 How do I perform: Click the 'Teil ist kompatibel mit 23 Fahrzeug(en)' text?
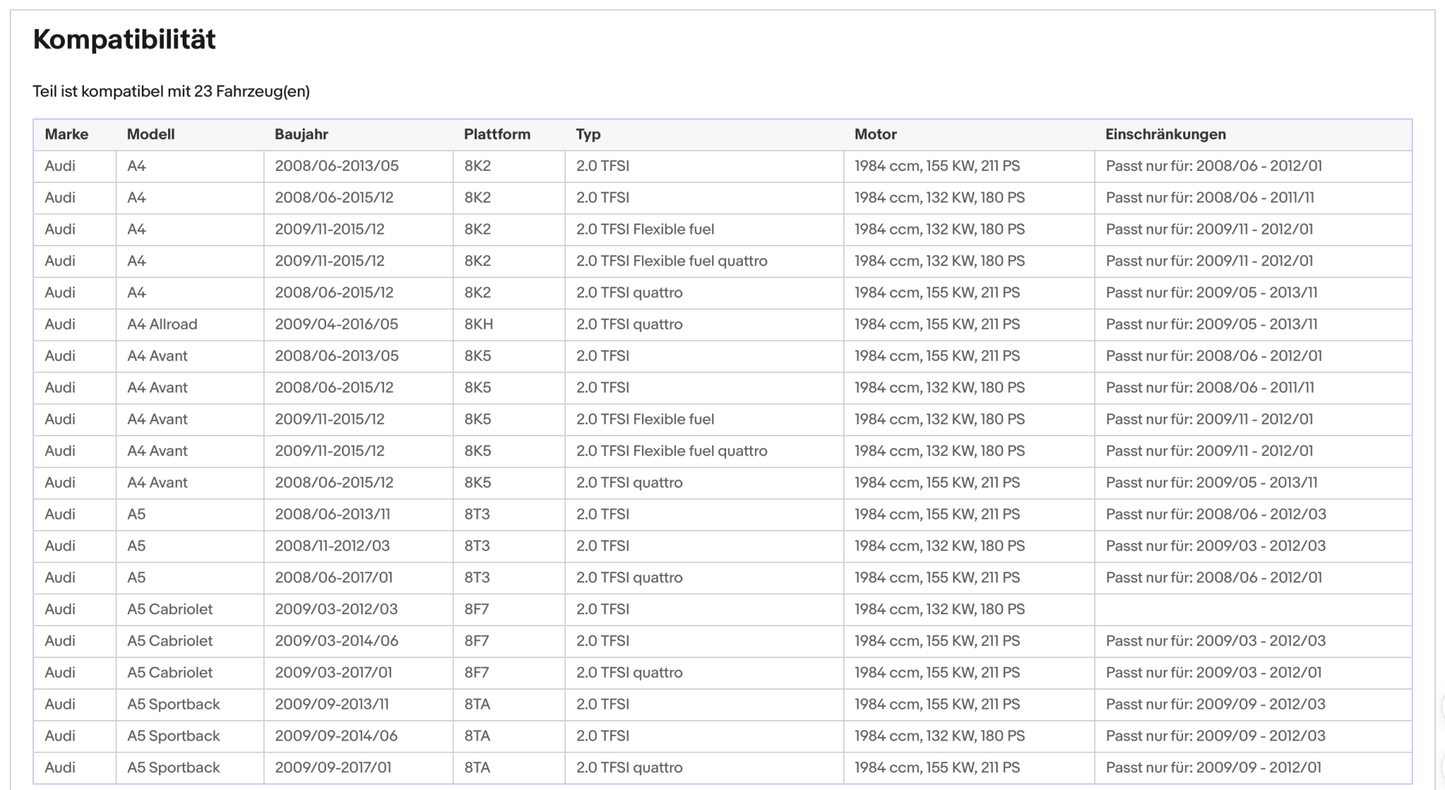click(171, 92)
